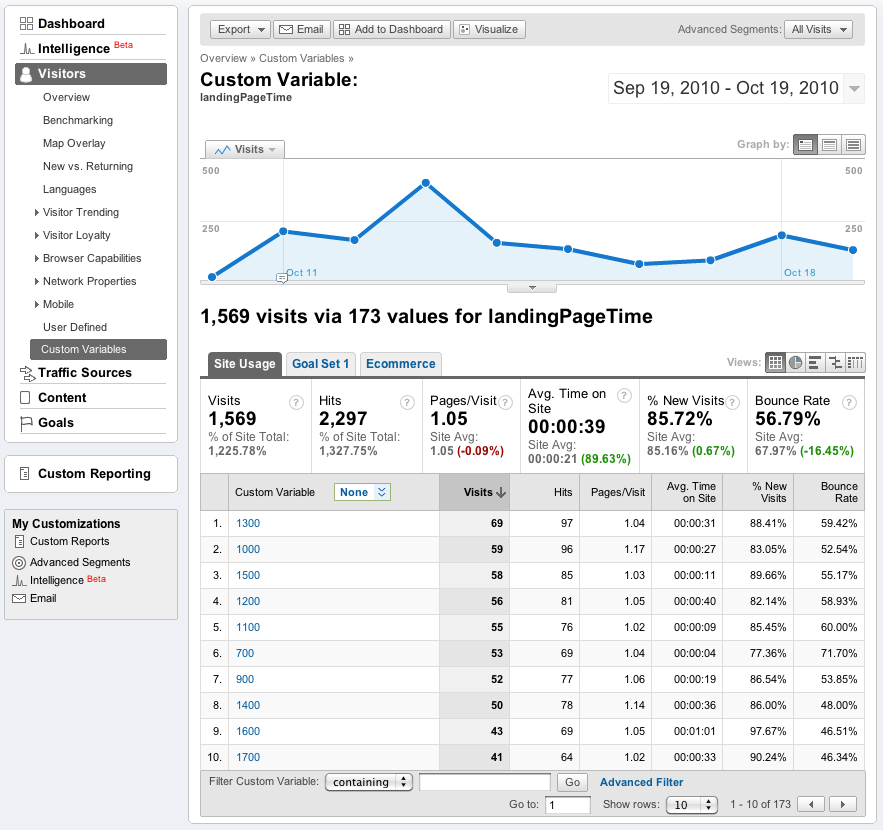Set graph by day

tap(806, 145)
